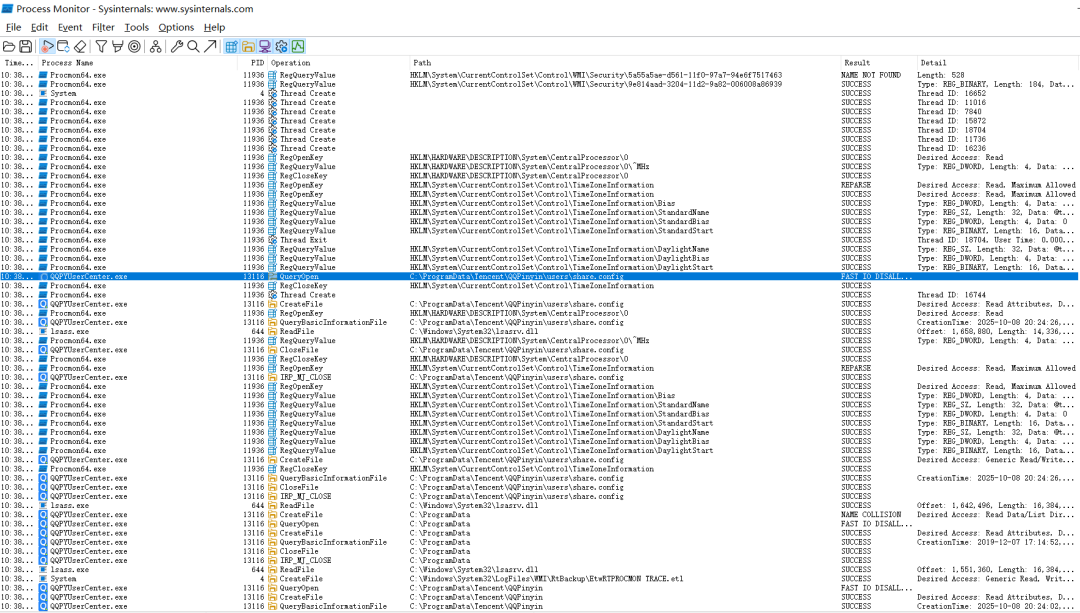
Task: Disable showing file system activity
Action: coord(249,46)
